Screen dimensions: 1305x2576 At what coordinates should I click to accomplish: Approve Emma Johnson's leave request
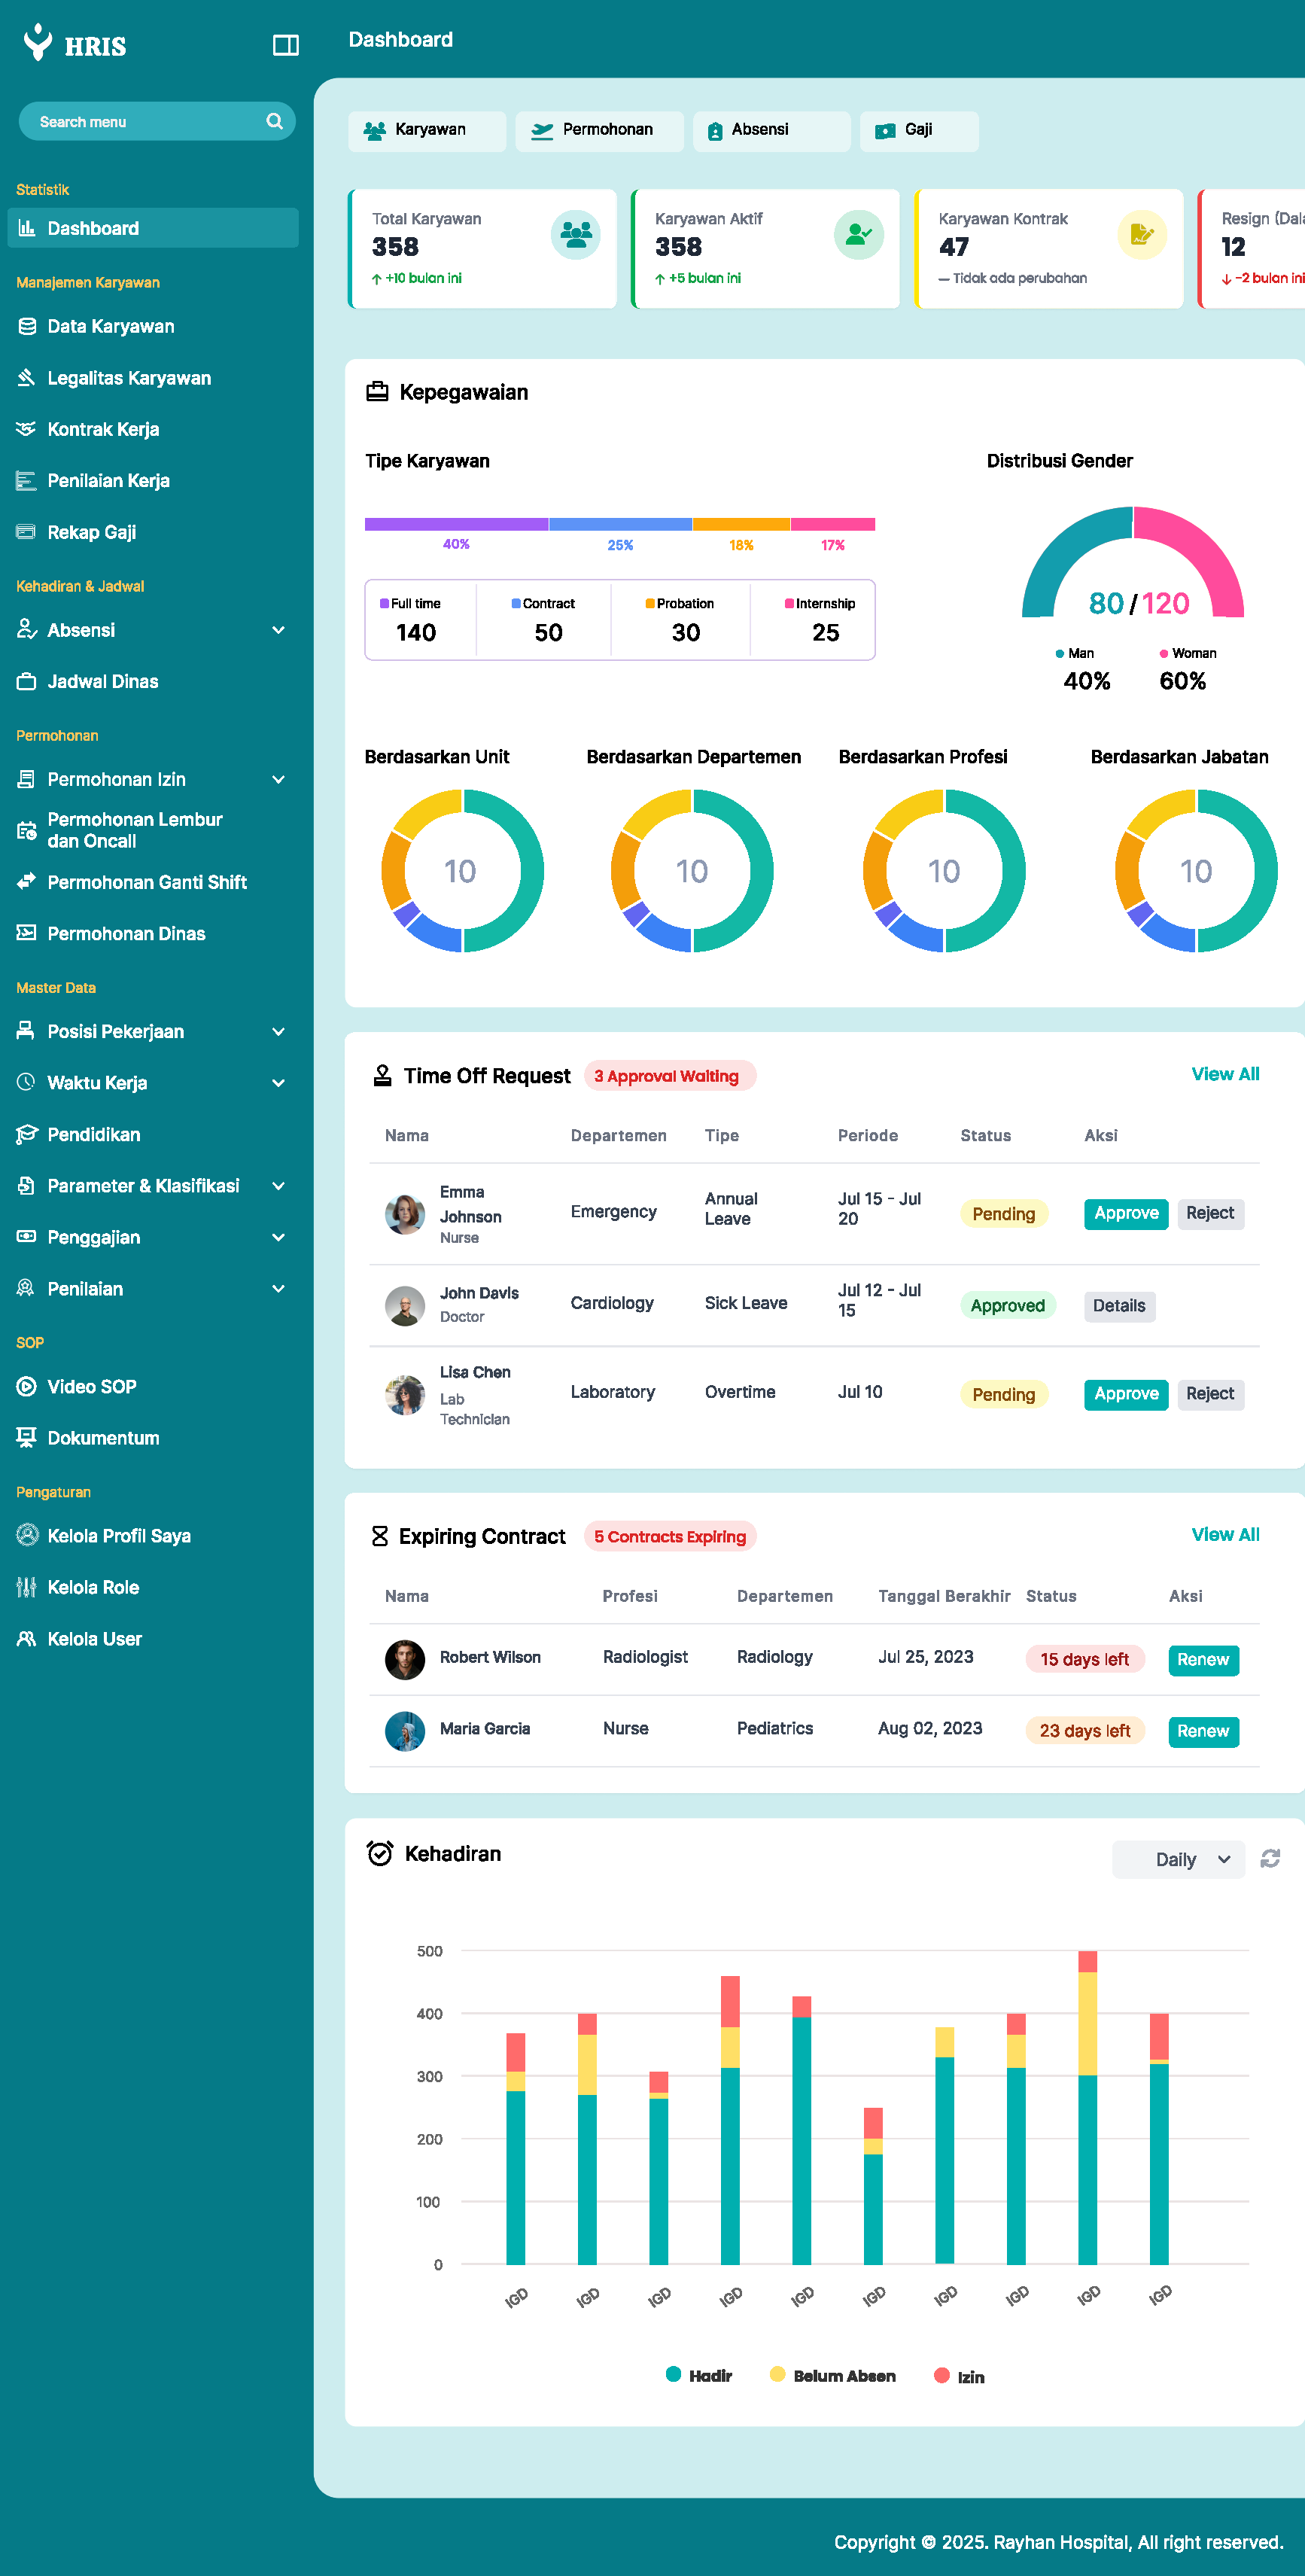[1125, 1213]
